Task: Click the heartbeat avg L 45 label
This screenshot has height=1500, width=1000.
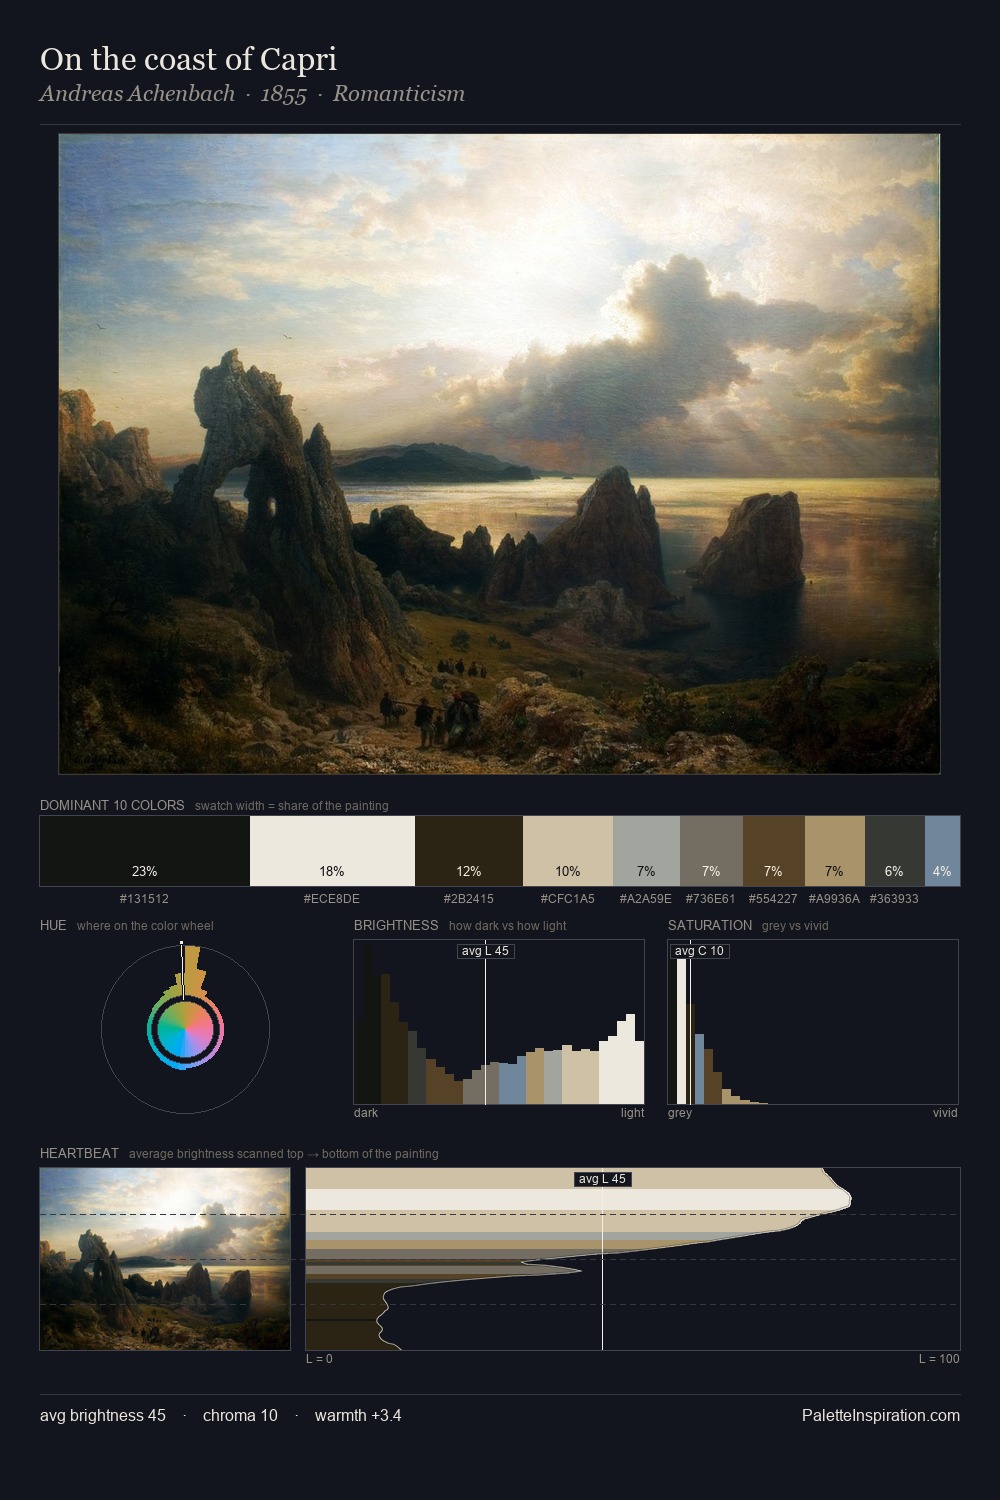Action: click(x=602, y=1179)
